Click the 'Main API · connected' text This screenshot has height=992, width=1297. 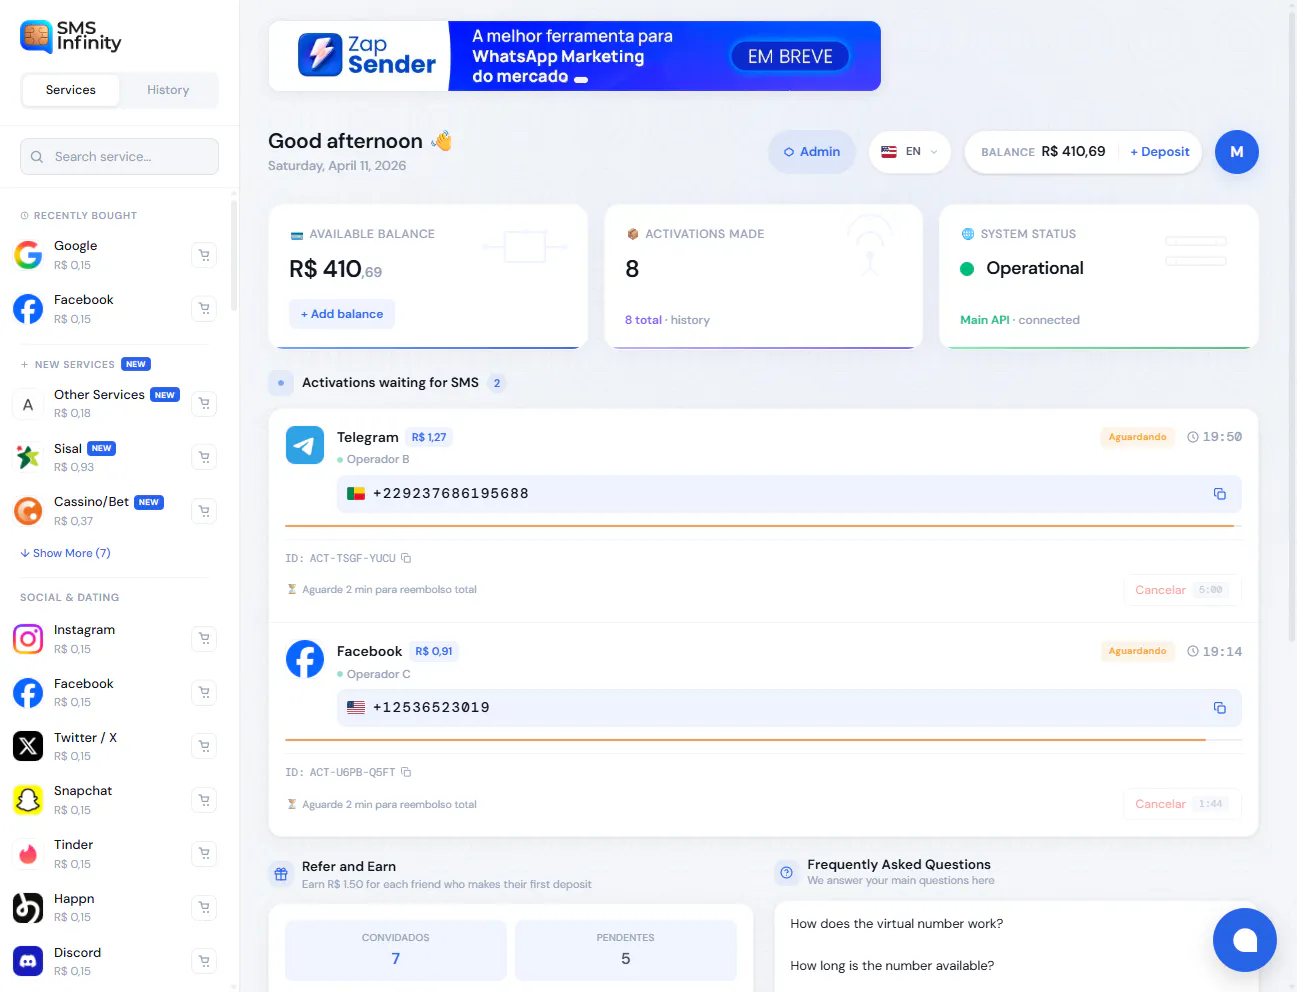point(1020,320)
